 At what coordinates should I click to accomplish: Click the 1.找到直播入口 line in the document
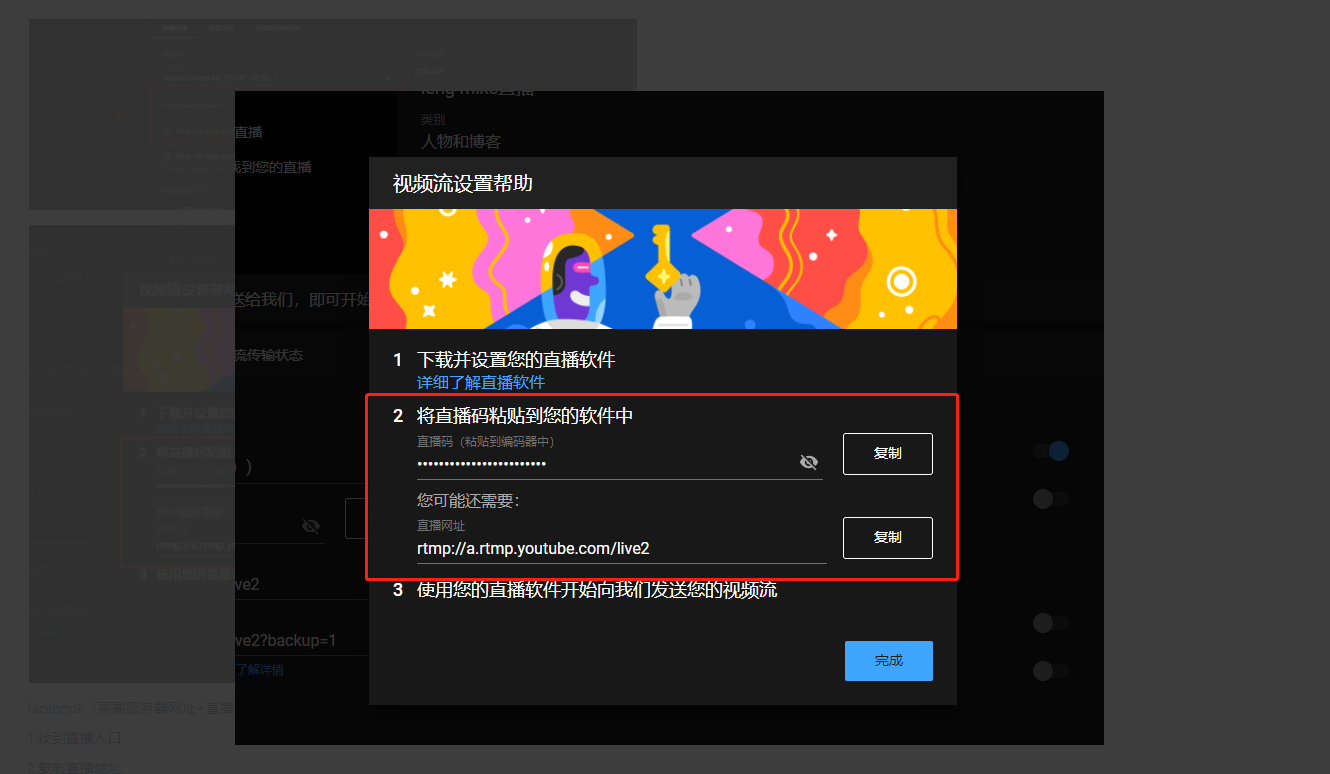tap(74, 738)
